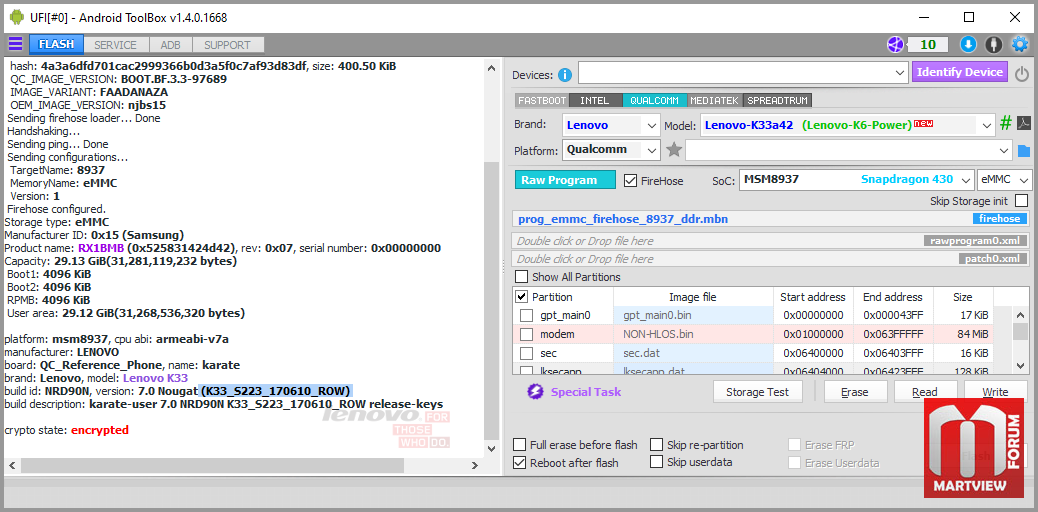
Task: Switch to the SUPPORT tab
Action: click(227, 45)
